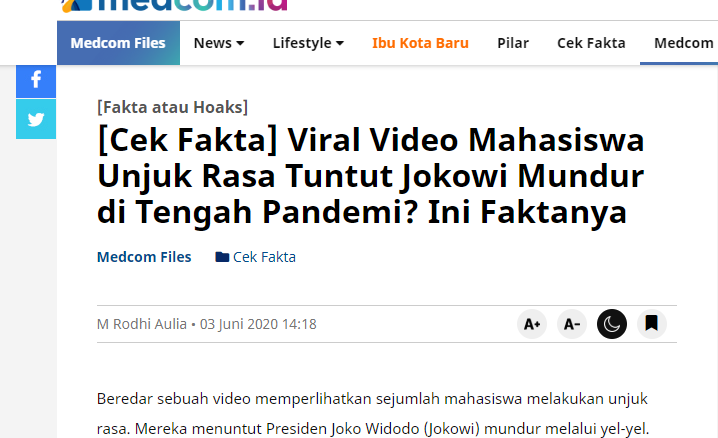Toggle dark mode moon icon
This screenshot has height=438, width=718.
[612, 324]
